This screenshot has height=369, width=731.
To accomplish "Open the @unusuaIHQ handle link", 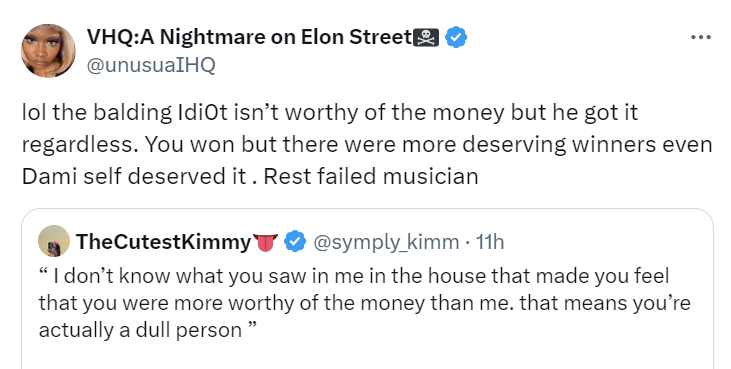I will [x=151, y=65].
